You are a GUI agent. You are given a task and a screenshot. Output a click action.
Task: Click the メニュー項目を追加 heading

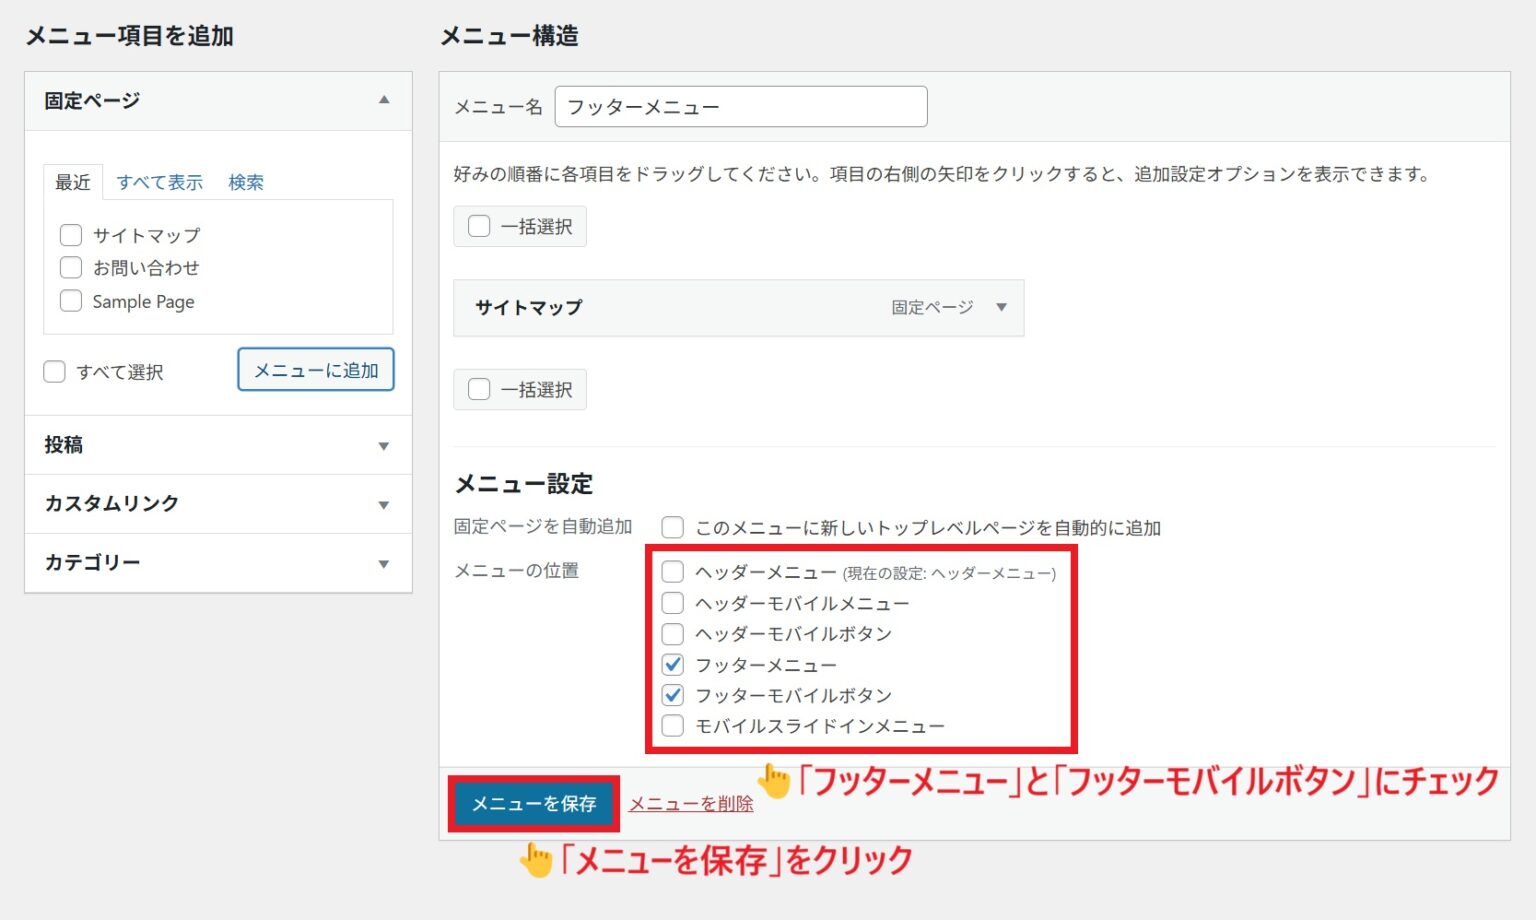129,36
